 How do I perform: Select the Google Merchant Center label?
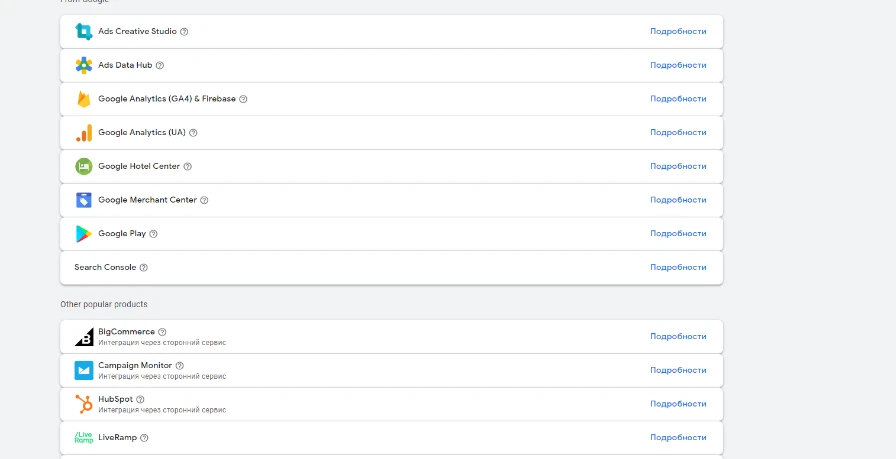point(147,200)
